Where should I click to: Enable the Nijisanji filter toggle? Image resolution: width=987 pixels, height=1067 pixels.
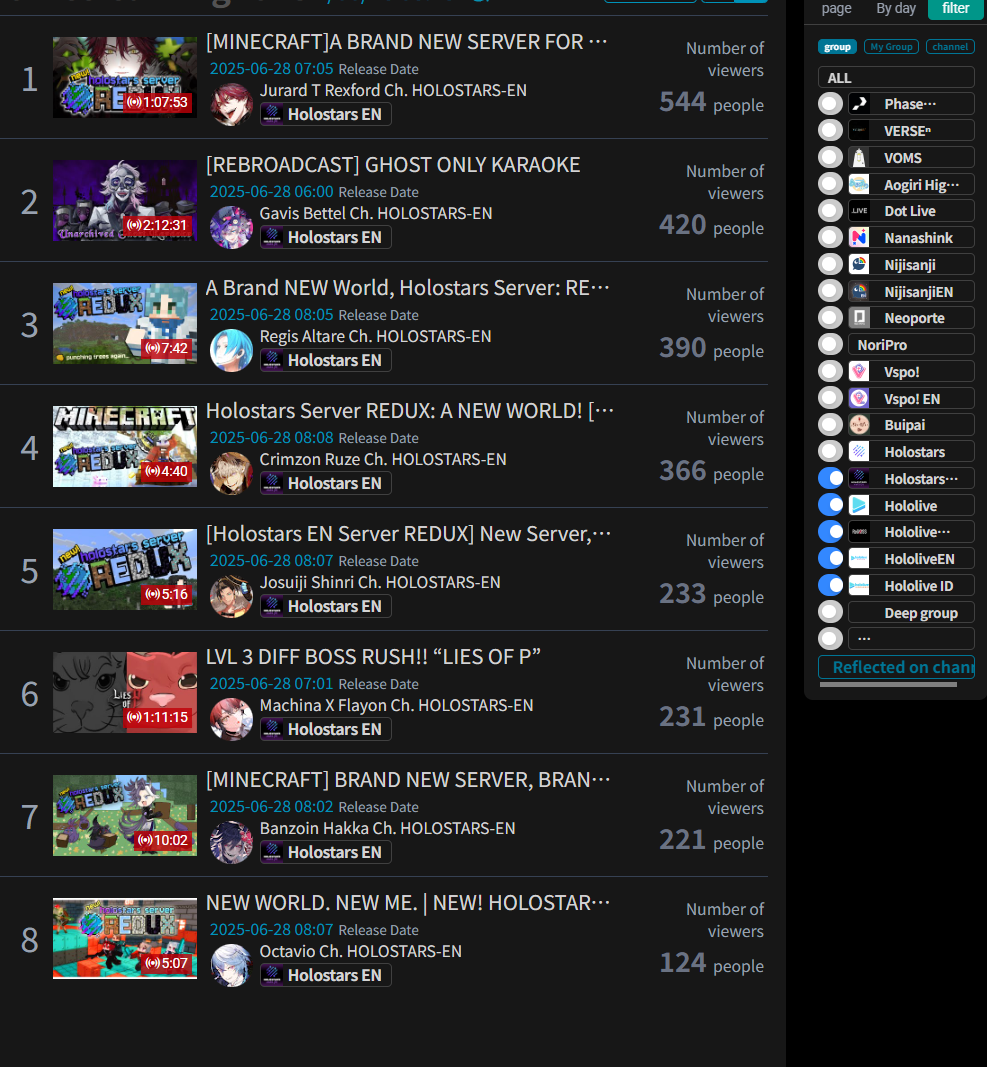830,264
